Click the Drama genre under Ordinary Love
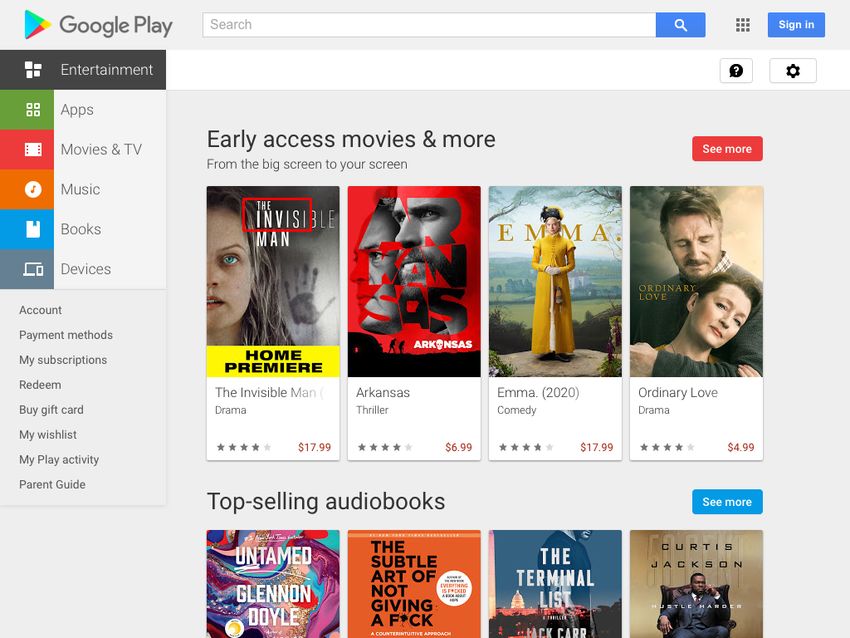Screen dimensions: 850x638 coord(654,410)
